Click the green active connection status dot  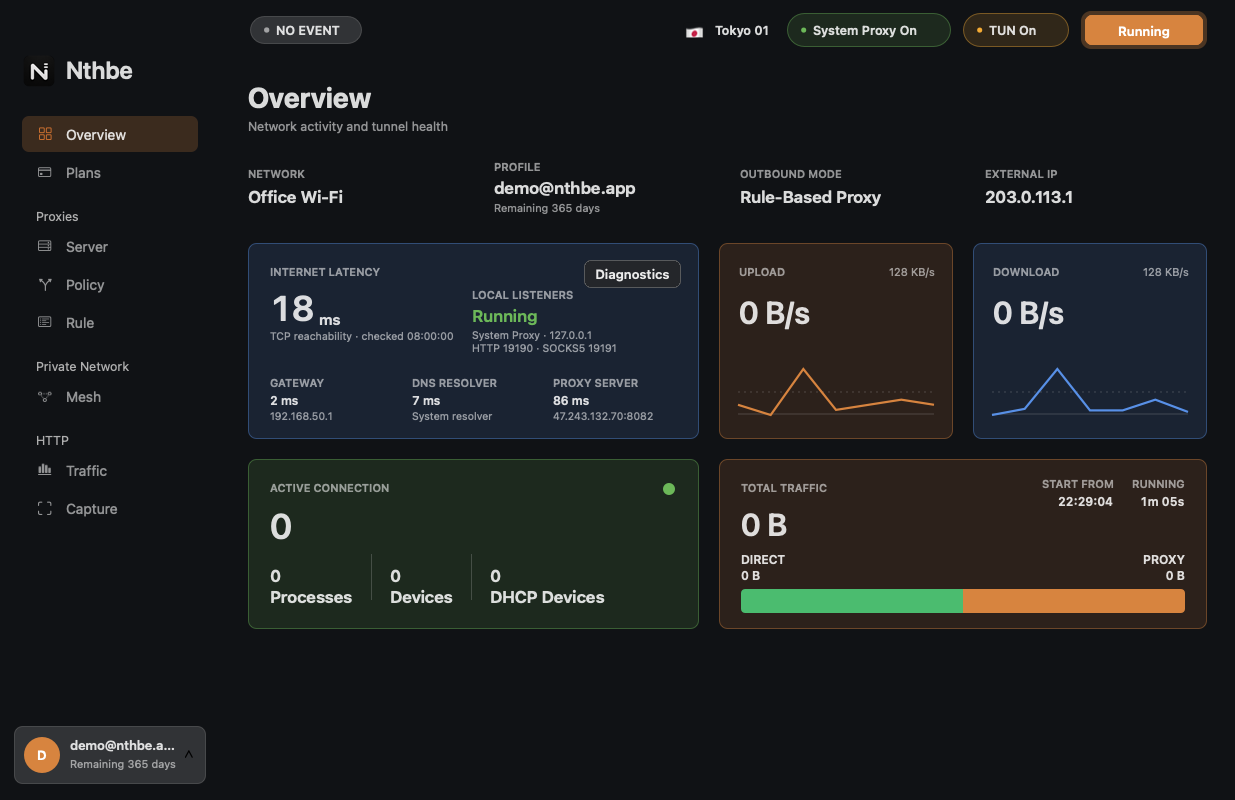click(x=669, y=489)
